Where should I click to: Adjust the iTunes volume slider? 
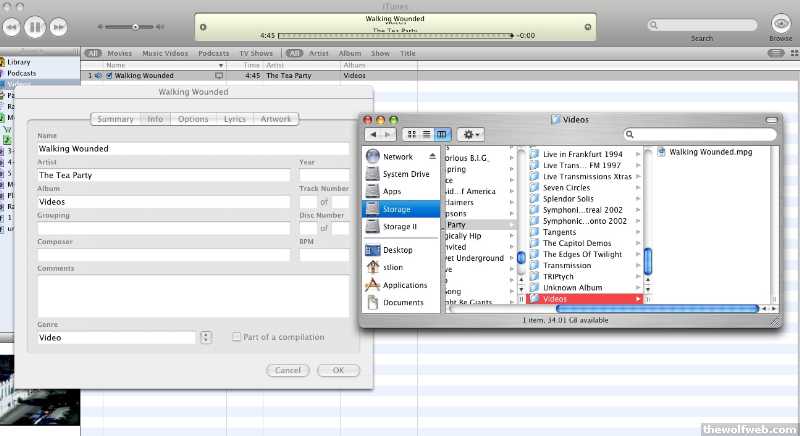click(x=135, y=26)
